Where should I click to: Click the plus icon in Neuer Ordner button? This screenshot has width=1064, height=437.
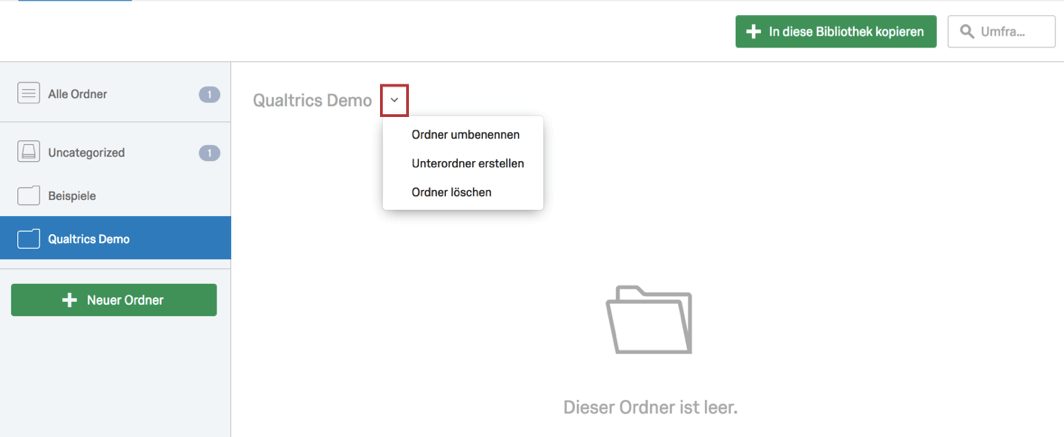pyautogui.click(x=69, y=300)
